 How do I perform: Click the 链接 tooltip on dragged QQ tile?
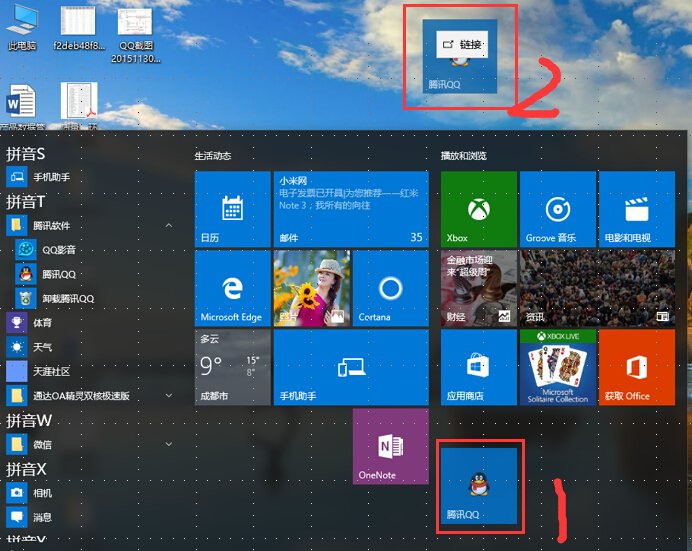coord(462,44)
